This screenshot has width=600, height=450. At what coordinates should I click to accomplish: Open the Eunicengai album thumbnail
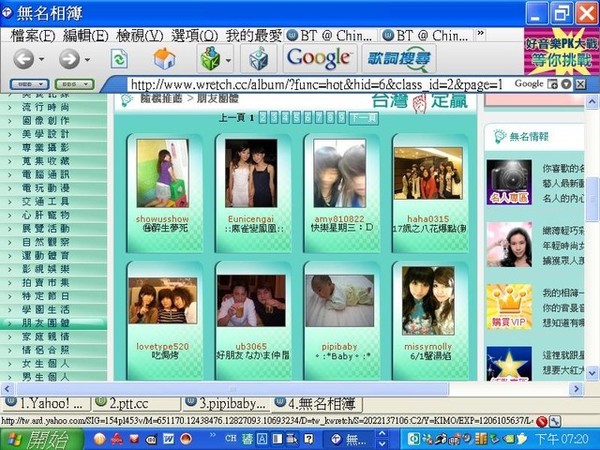[251, 173]
